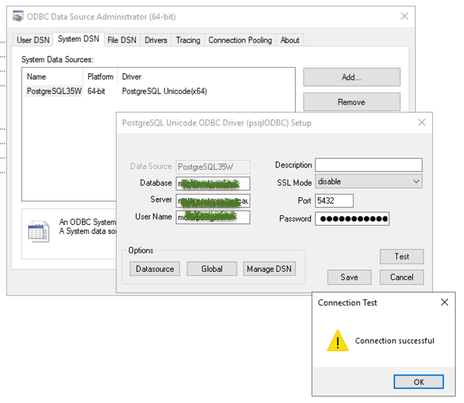Click the Platform column header
Screen dimensions: 464x403
pos(100,77)
